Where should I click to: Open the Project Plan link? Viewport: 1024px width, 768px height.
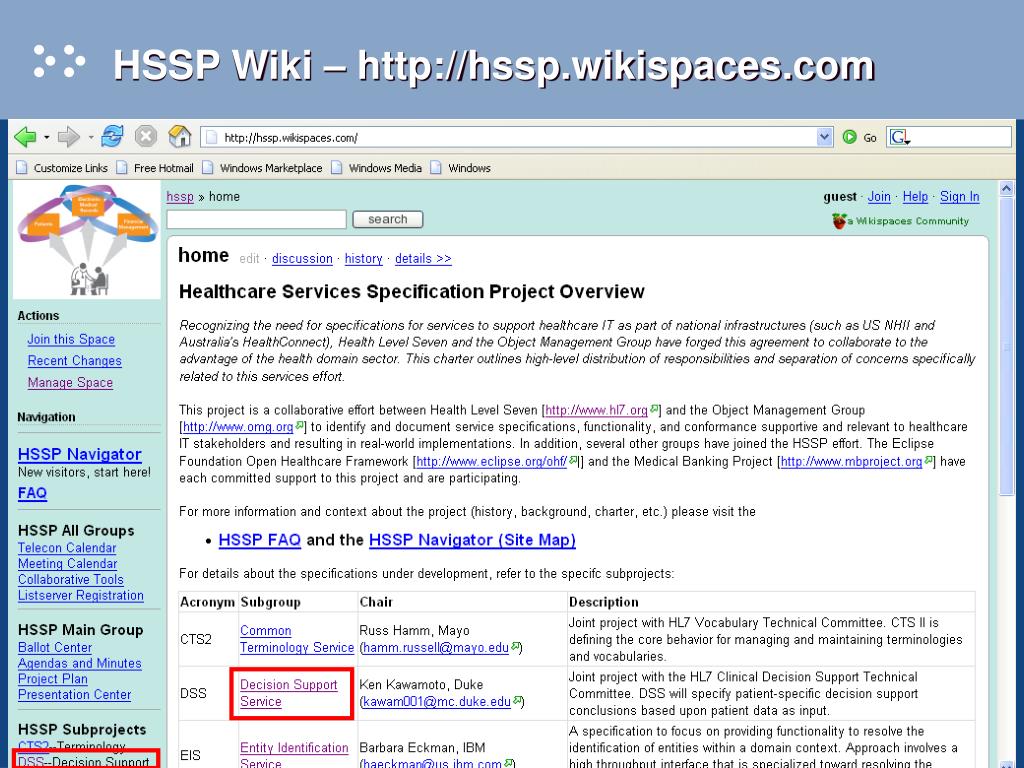point(53,679)
